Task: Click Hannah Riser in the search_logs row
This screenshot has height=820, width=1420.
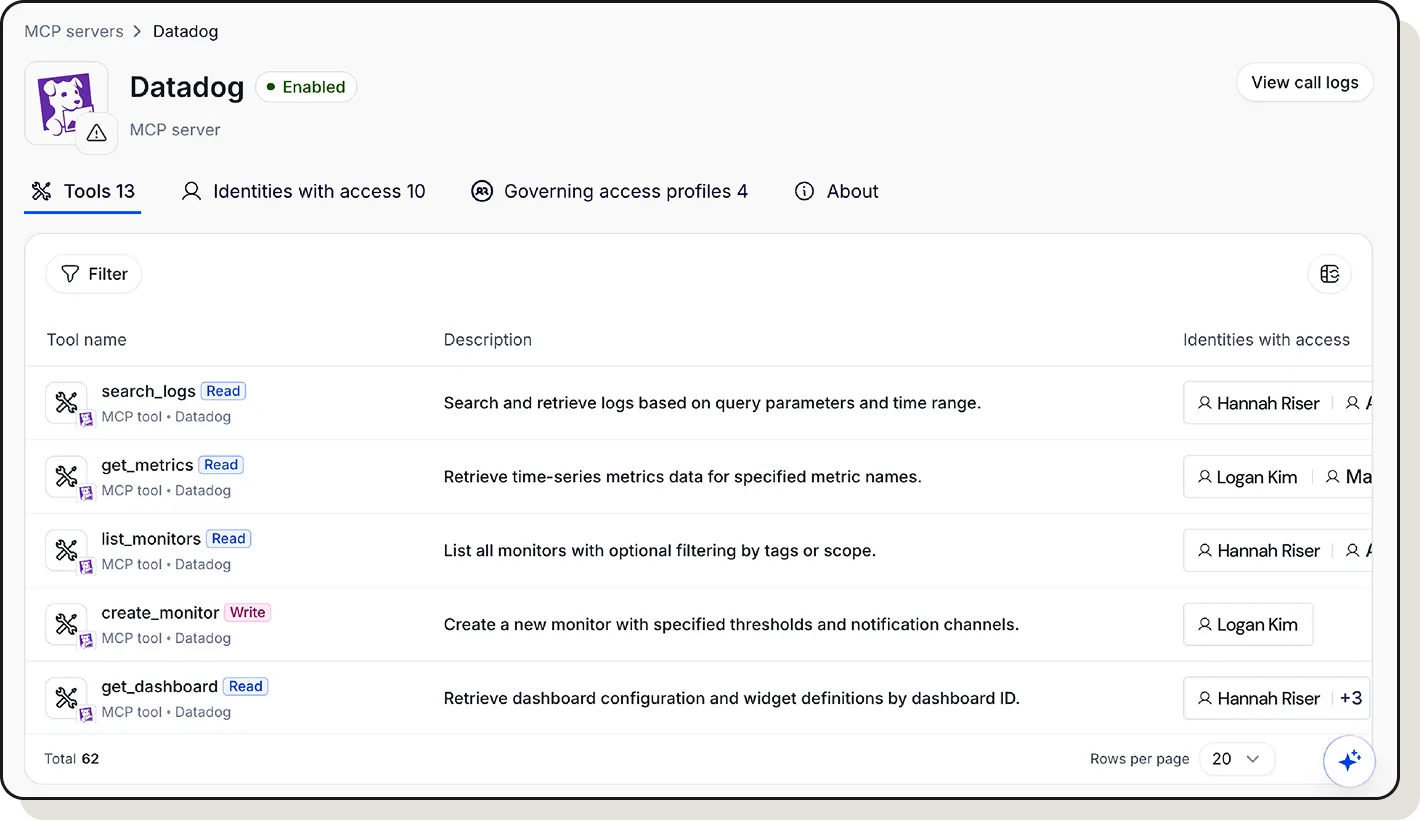Action: click(x=1258, y=403)
